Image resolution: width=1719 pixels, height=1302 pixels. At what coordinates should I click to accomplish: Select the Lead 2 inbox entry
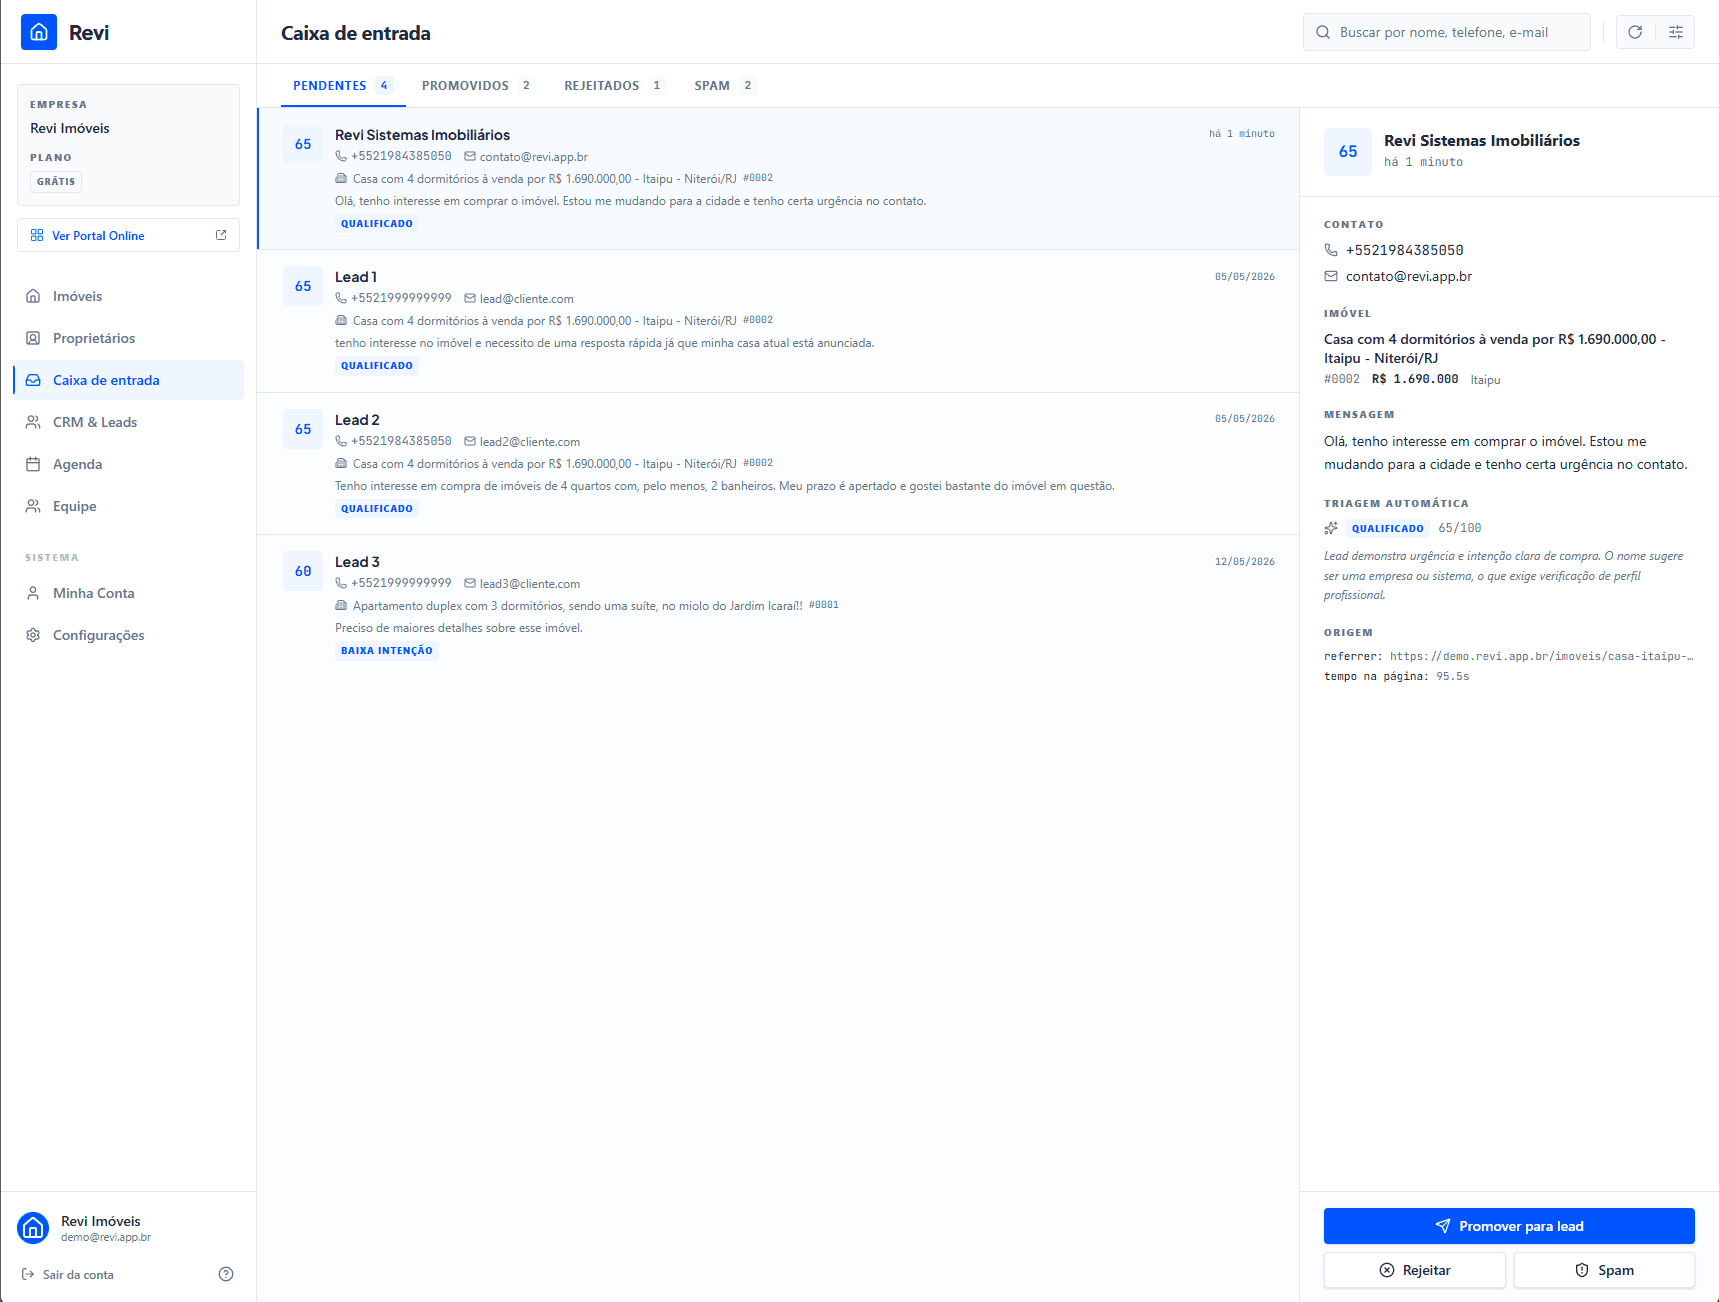click(778, 464)
